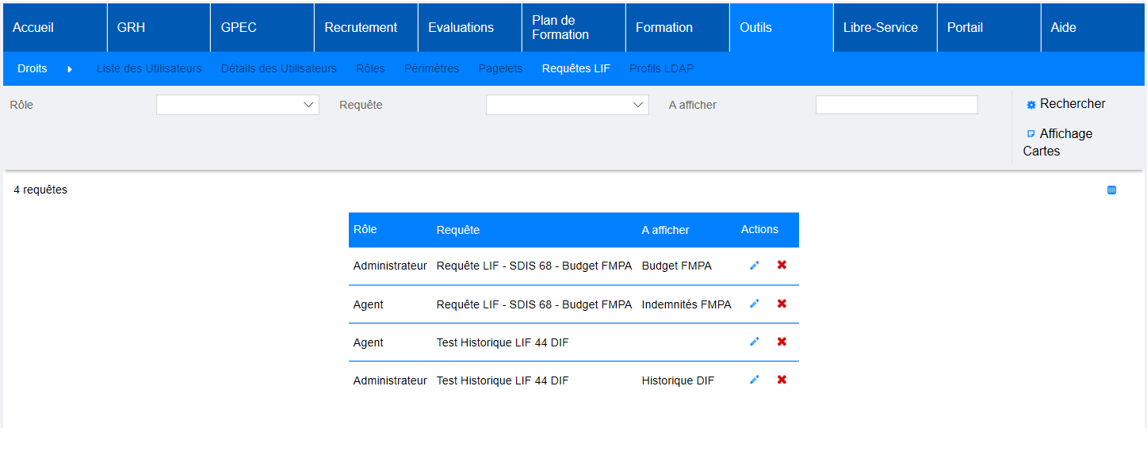
Task: Click the Rechercher button
Action: point(1066,104)
